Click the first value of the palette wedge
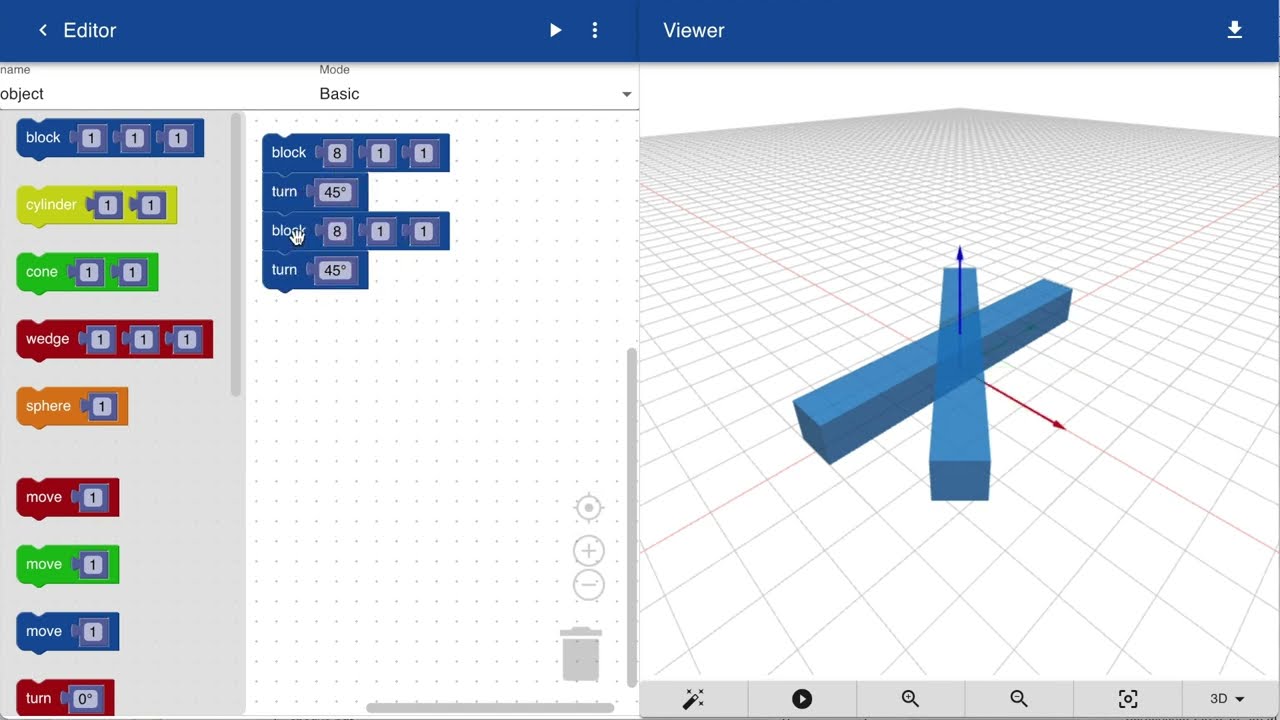The width and height of the screenshot is (1280, 720). [100, 340]
